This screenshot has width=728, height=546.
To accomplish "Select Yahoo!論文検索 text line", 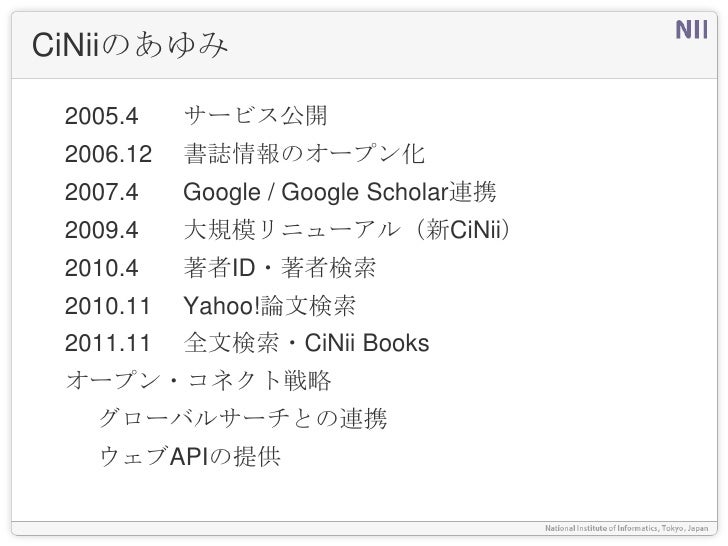I will point(270,306).
